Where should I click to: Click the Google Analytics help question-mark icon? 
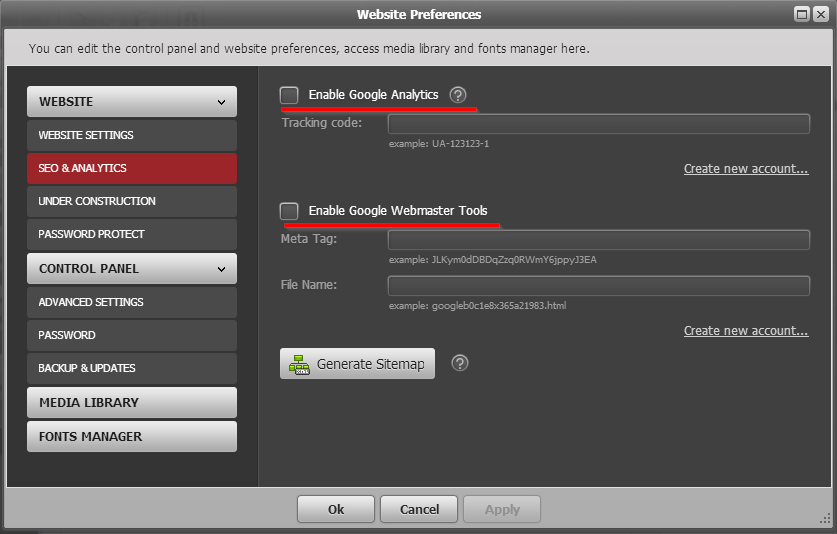click(x=457, y=95)
